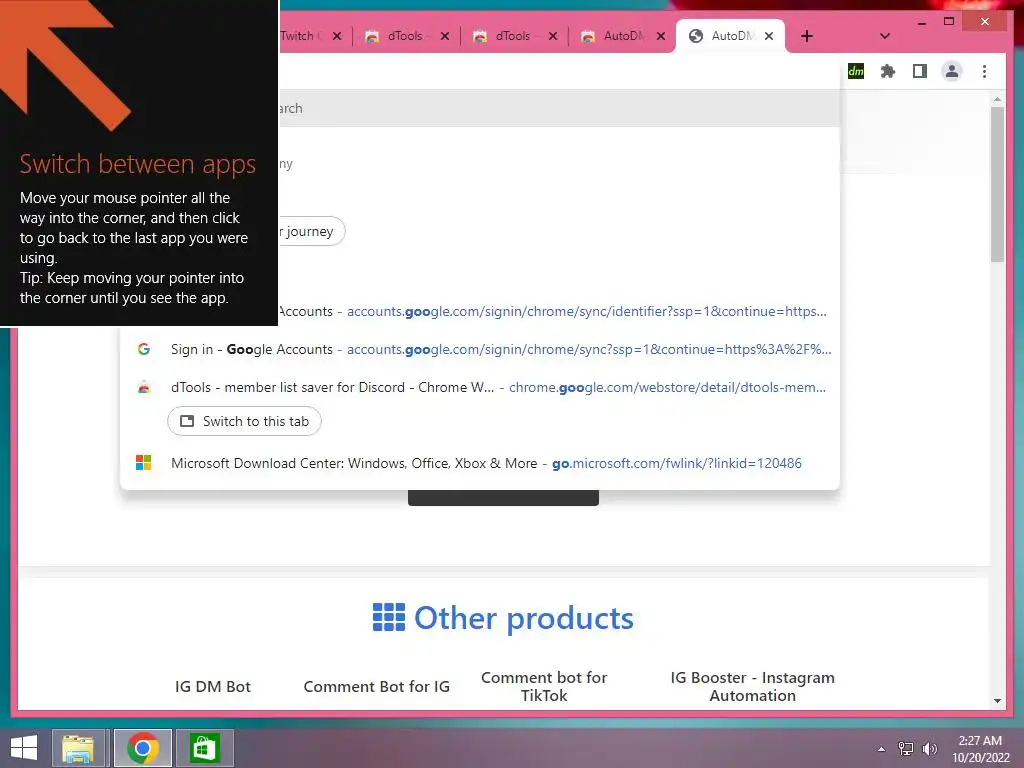This screenshot has height=768, width=1024.
Task: Open File Explorer from the taskbar
Action: (78, 748)
